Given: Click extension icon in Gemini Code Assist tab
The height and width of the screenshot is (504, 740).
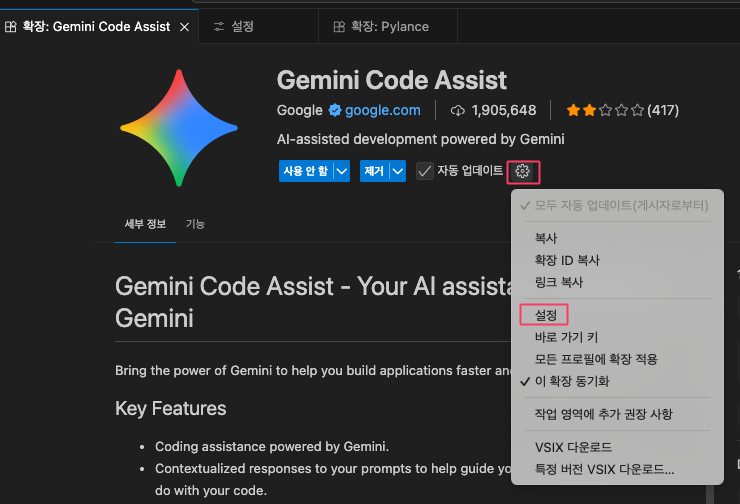Looking at the screenshot, I should tap(10, 27).
